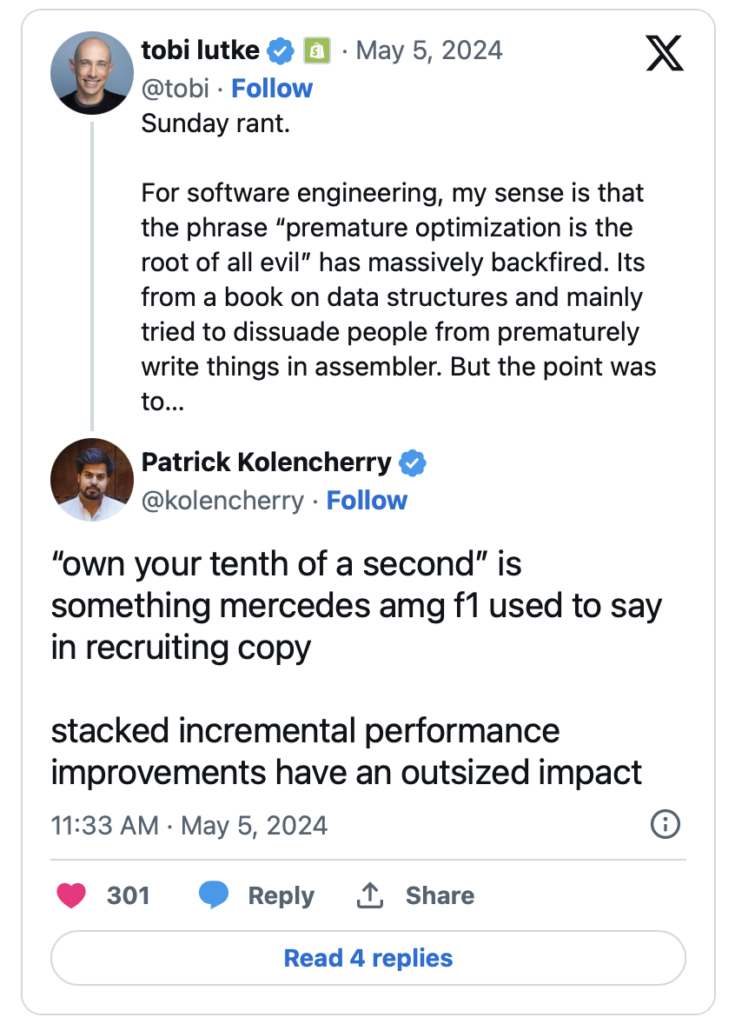This screenshot has width=735, height=1024.
Task: Click Patrick Kolencherry's verified badge
Action: 413,462
